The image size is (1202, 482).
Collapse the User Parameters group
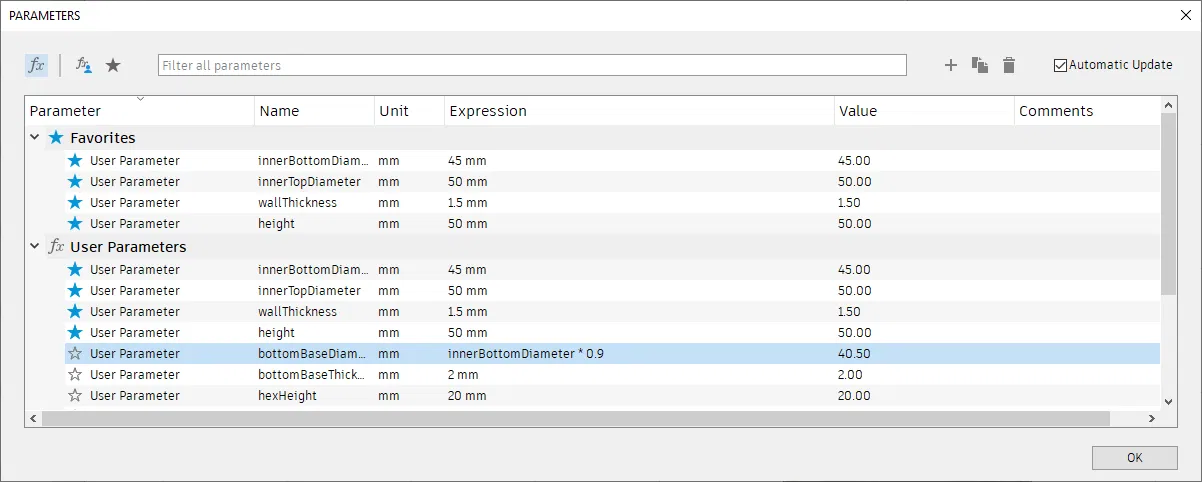point(36,247)
